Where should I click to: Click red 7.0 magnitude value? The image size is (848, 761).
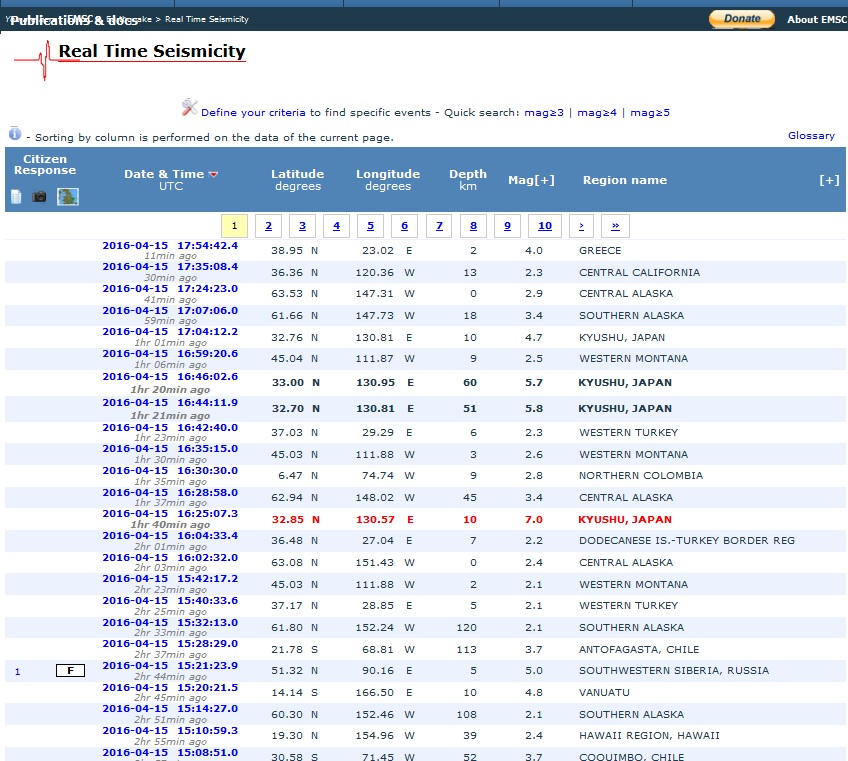[533, 520]
